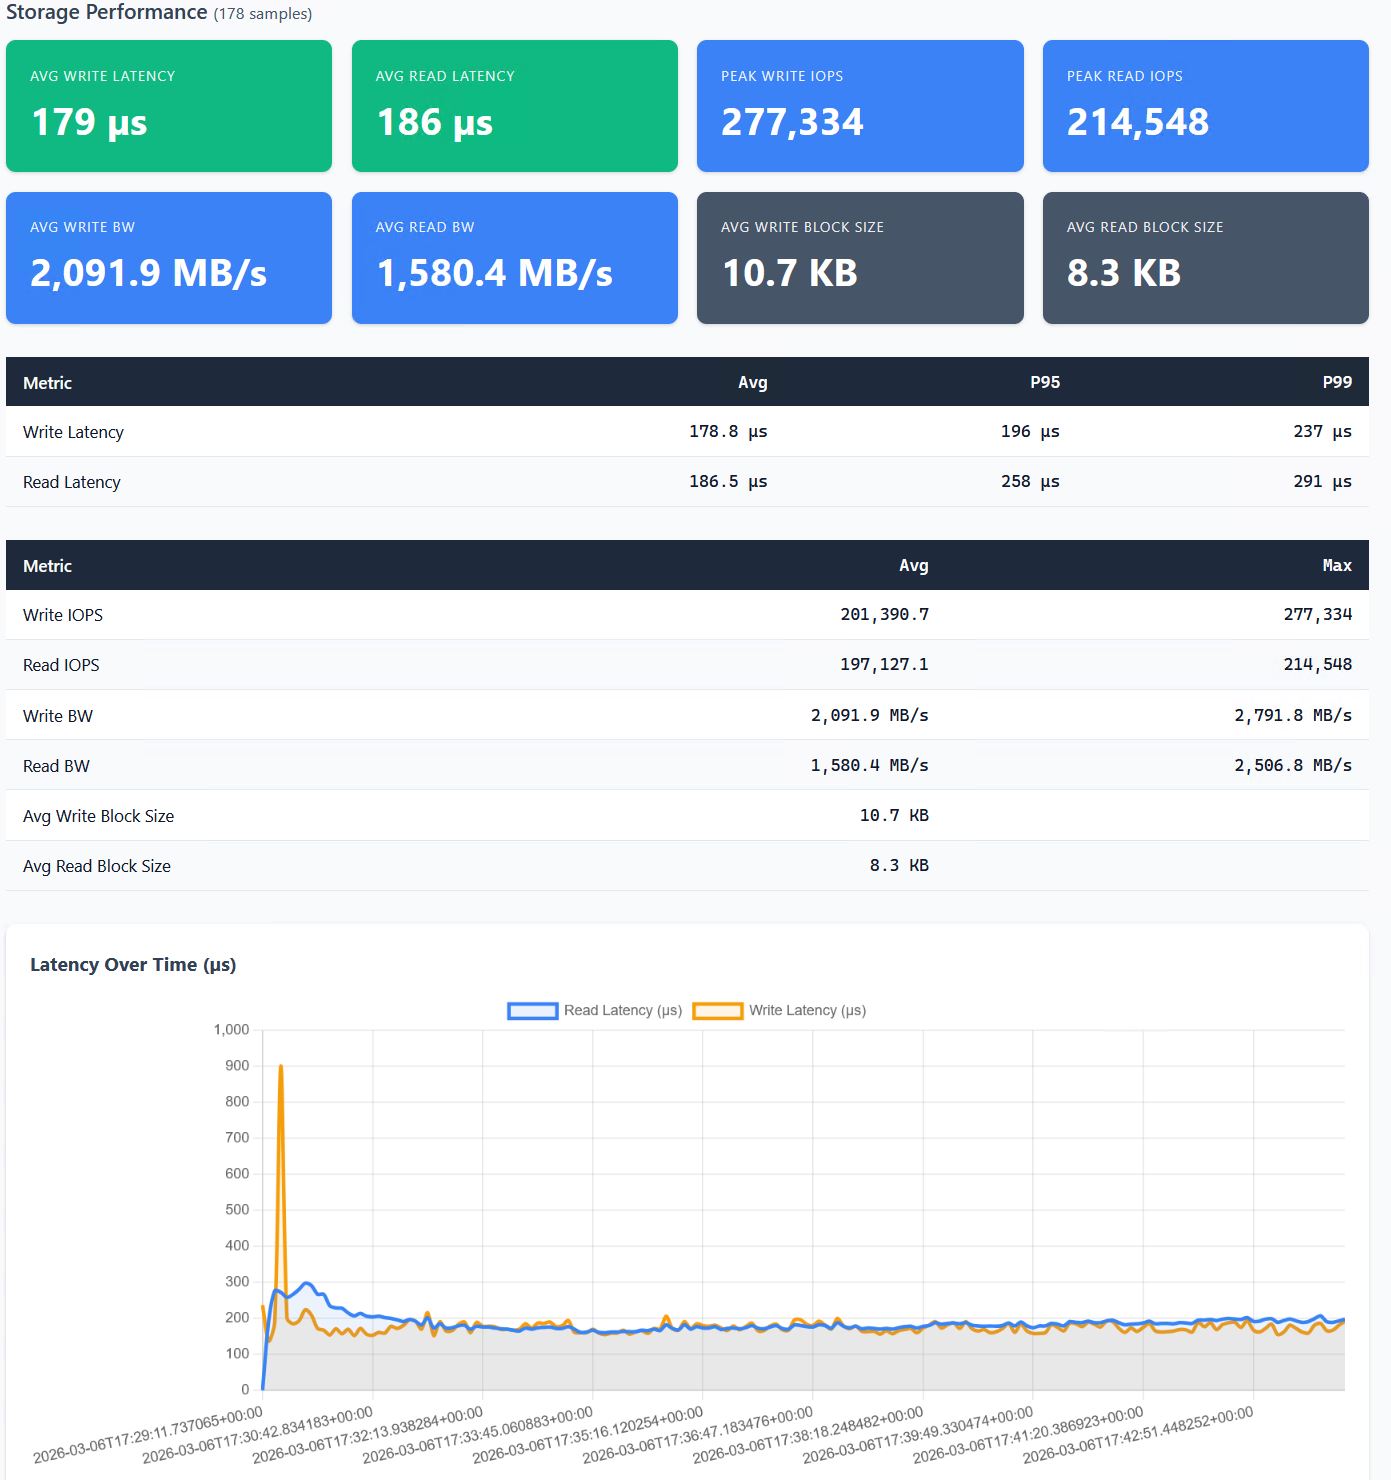Select the Avg Read Latency card

pos(514,106)
